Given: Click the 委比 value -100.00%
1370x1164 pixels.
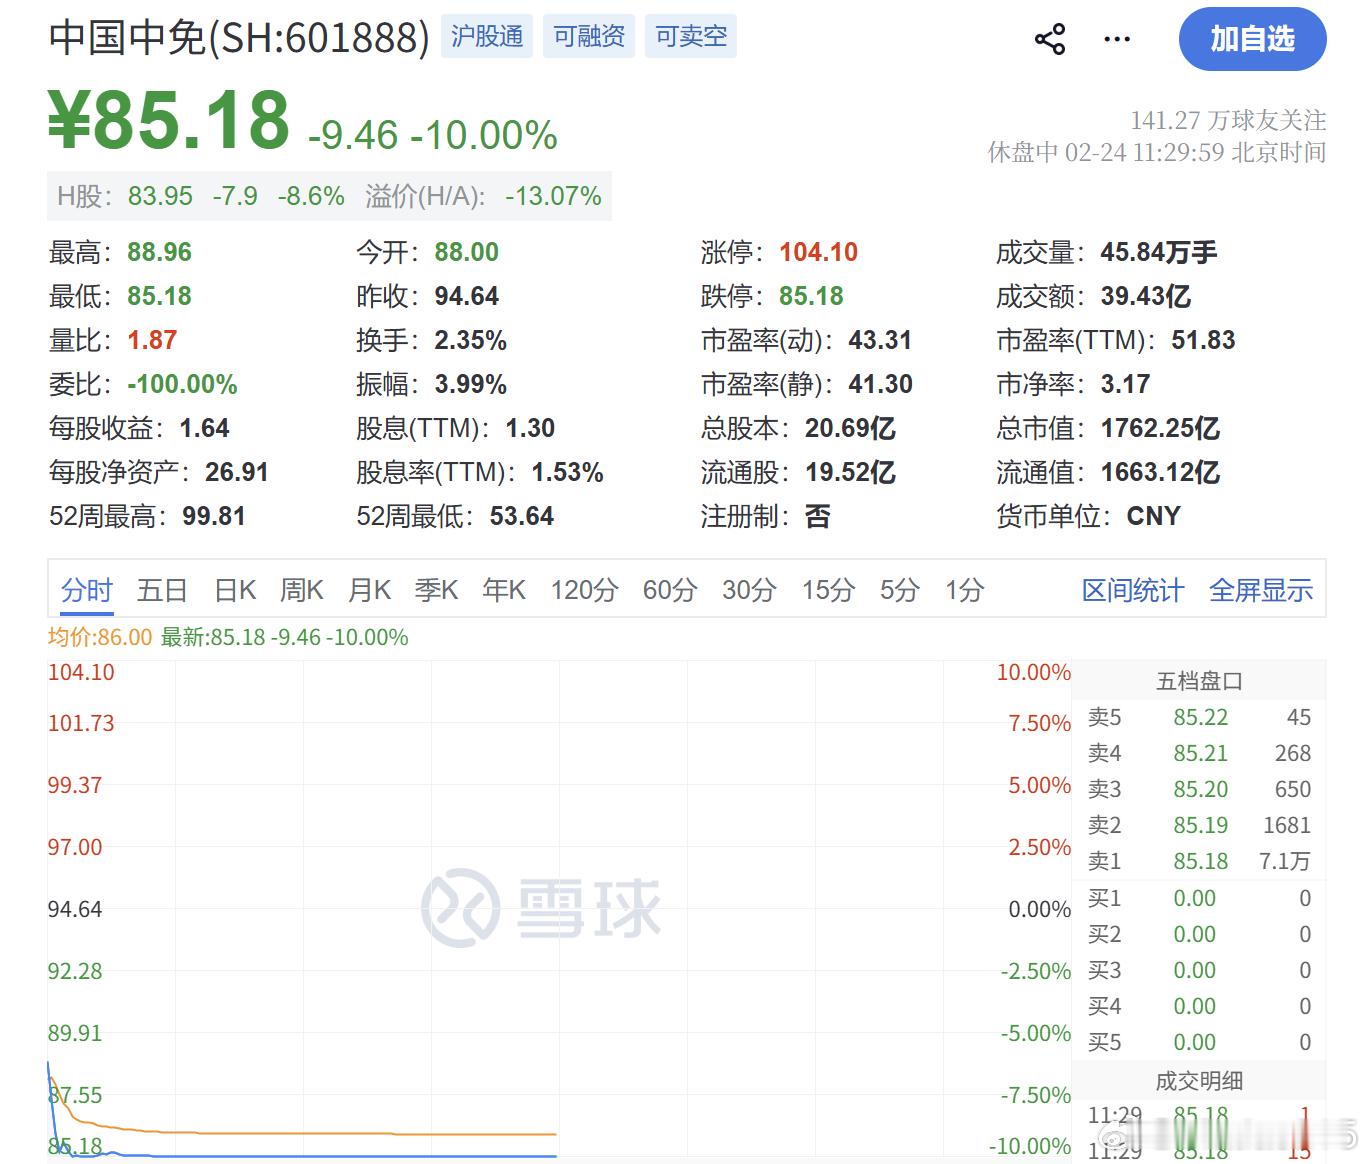Looking at the screenshot, I should click(x=182, y=384).
